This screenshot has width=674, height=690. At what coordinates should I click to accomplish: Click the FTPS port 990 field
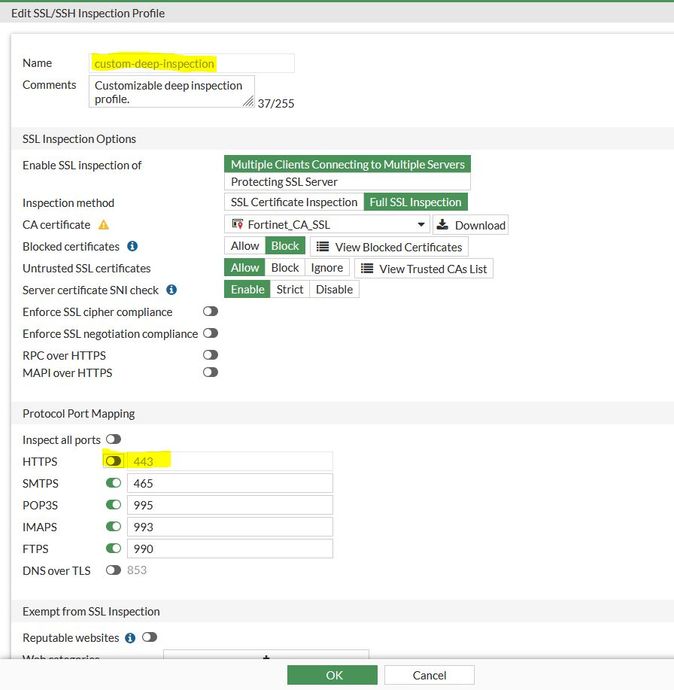click(x=230, y=549)
